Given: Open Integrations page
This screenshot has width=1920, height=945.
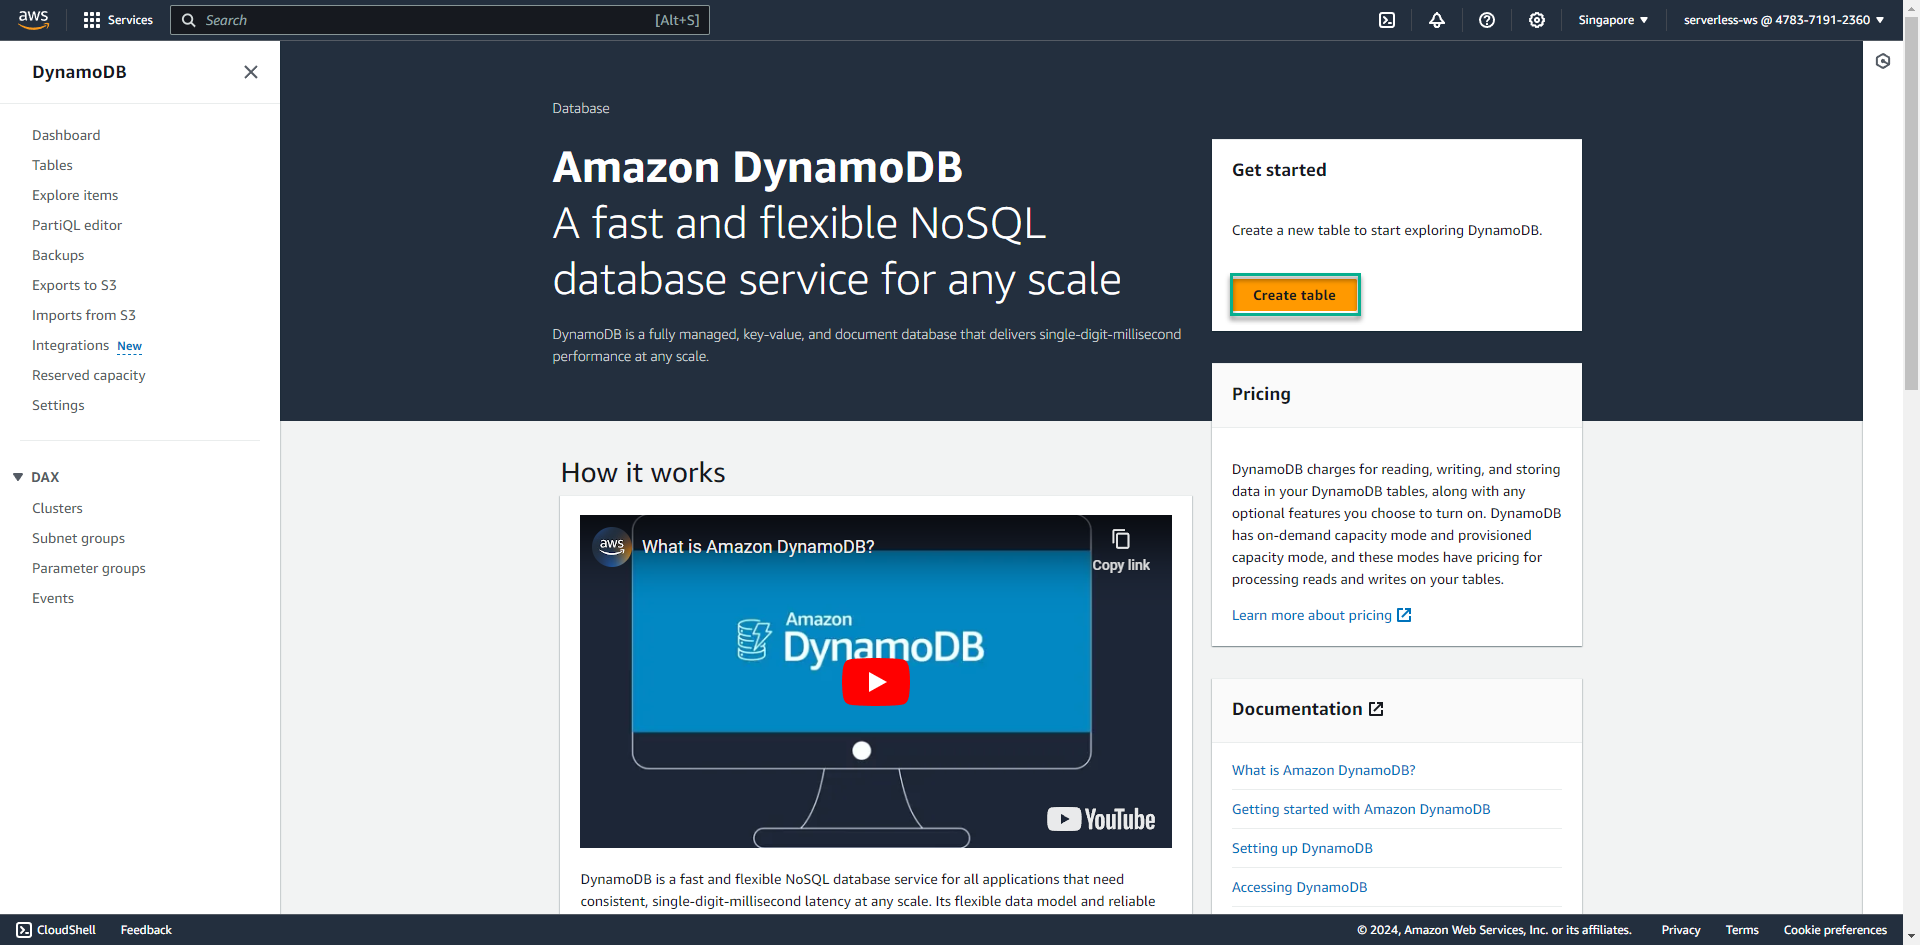Looking at the screenshot, I should (x=70, y=345).
